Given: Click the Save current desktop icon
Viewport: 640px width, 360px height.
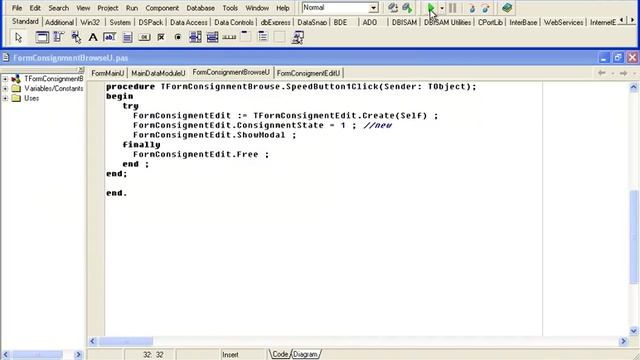Looking at the screenshot, I should click(x=393, y=8).
